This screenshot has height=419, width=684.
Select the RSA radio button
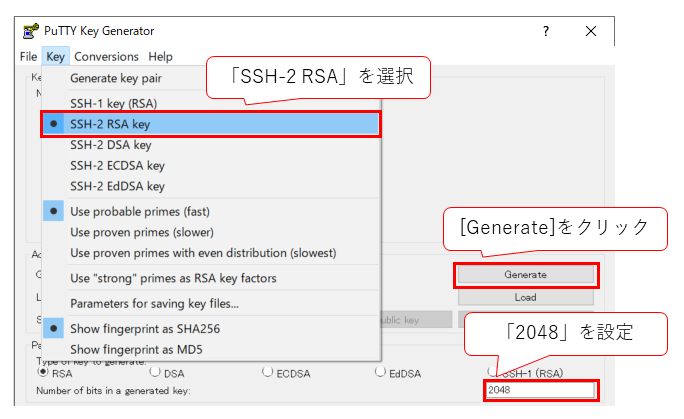[x=43, y=372]
